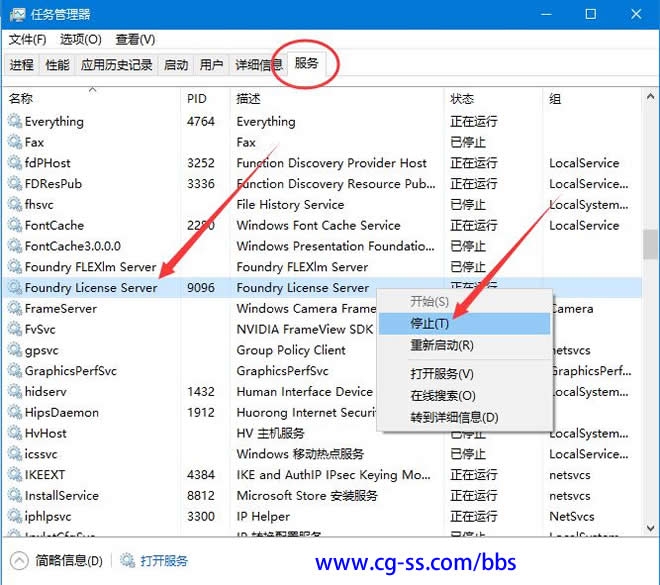
Task: Click the services icon beside 打开服务
Action: [x=127, y=561]
